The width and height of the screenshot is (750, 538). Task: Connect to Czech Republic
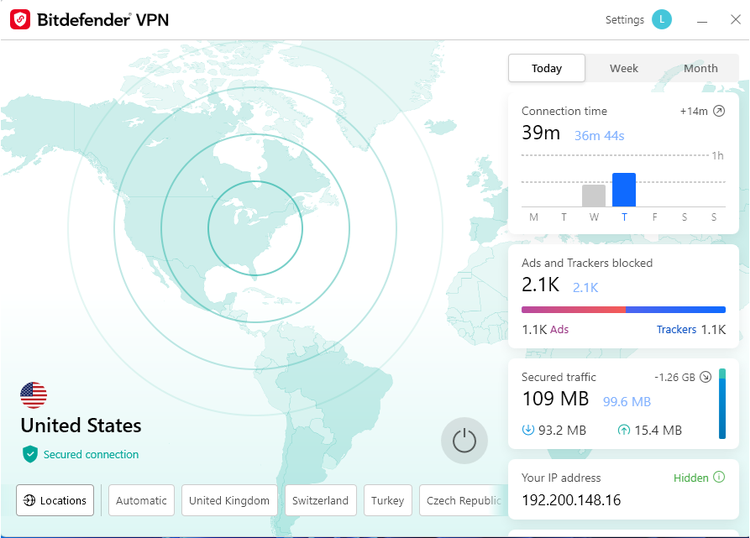463,500
